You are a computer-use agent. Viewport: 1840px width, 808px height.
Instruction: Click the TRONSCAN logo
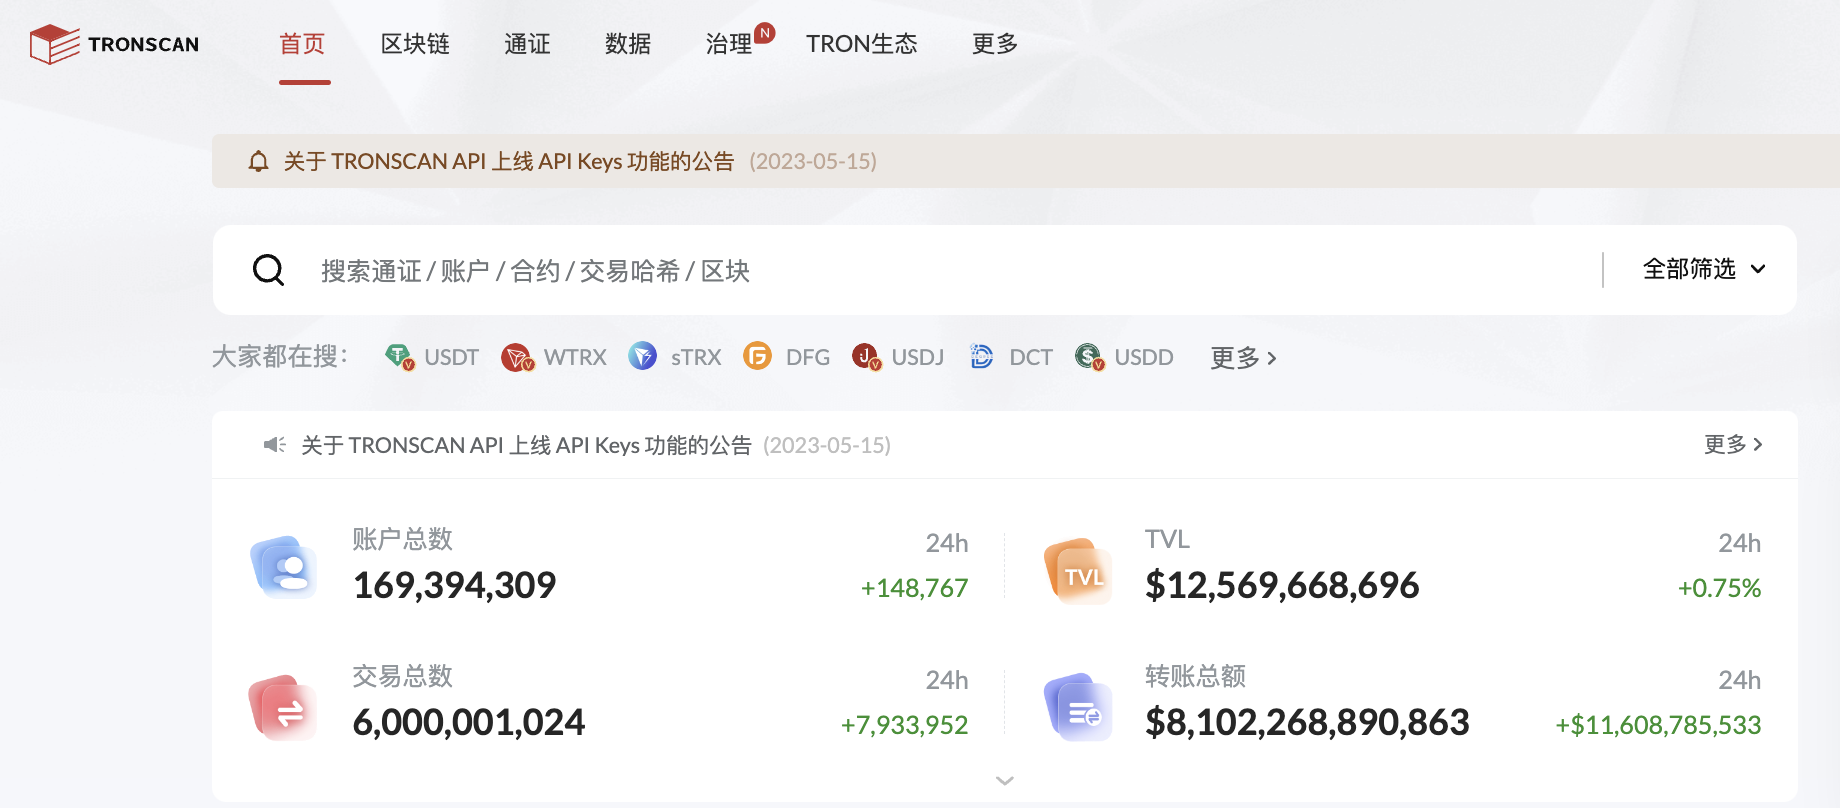click(114, 44)
